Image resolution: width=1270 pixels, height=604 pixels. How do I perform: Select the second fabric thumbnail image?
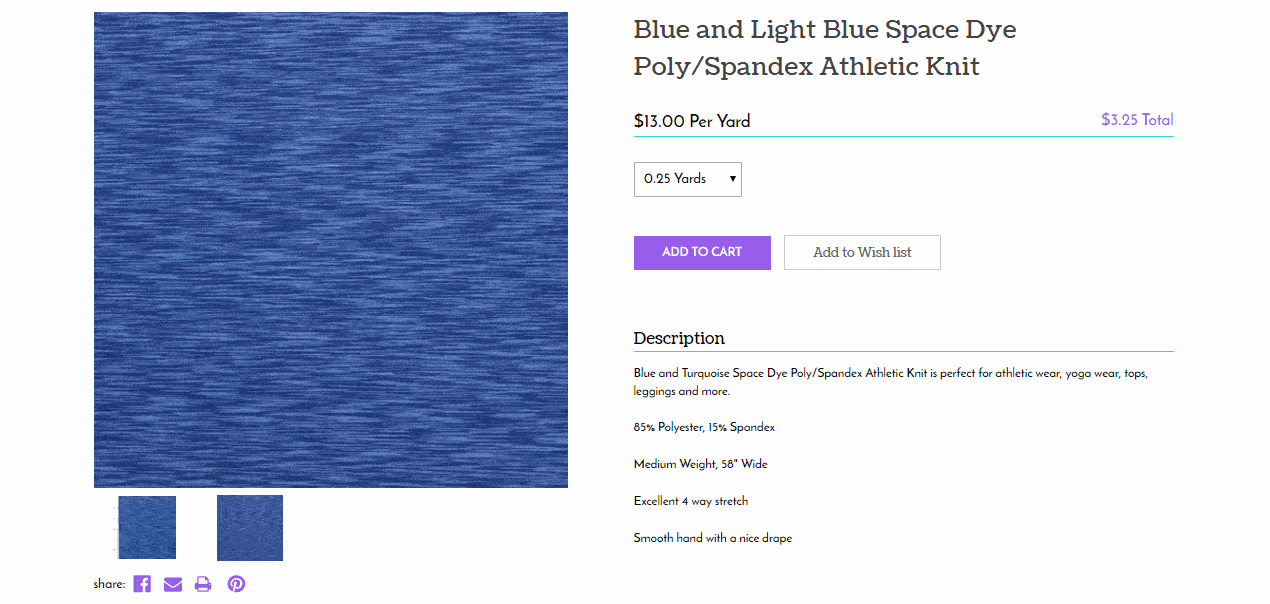[x=250, y=528]
